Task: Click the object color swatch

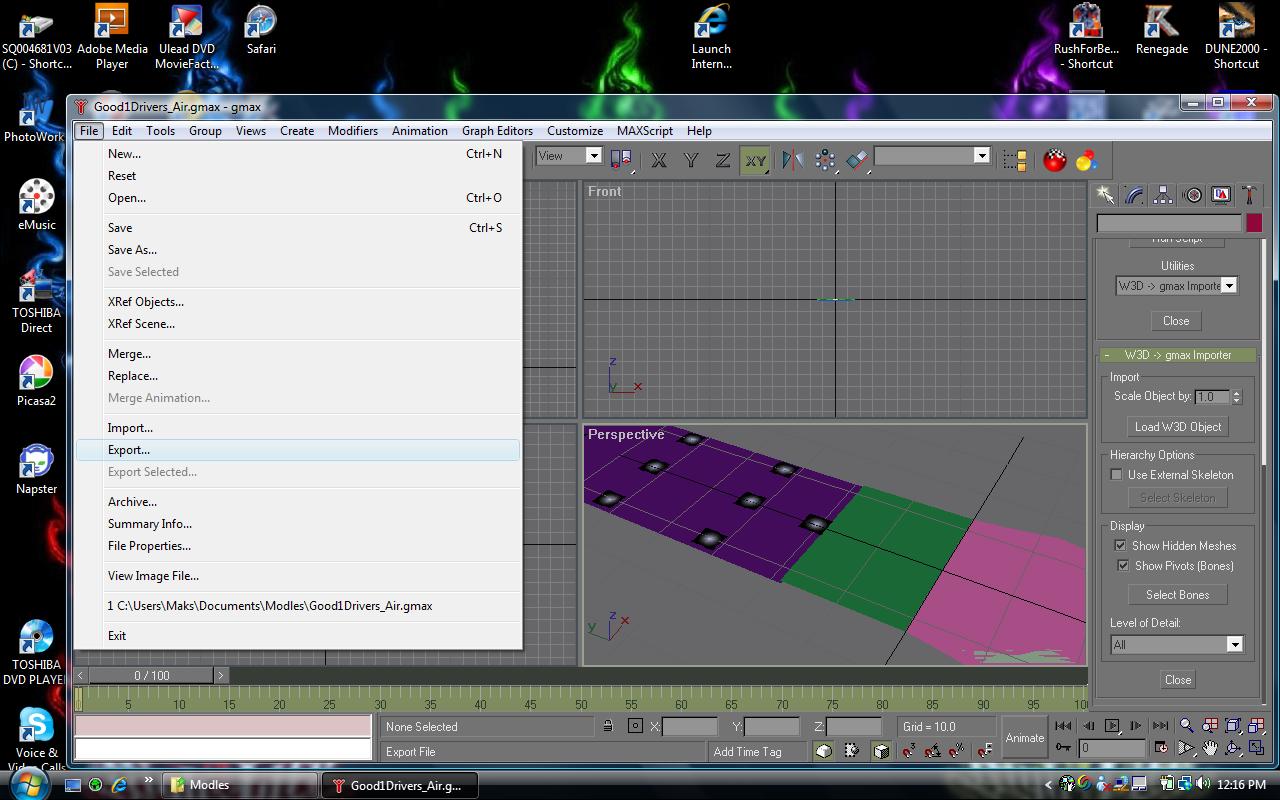Action: 1254,223
